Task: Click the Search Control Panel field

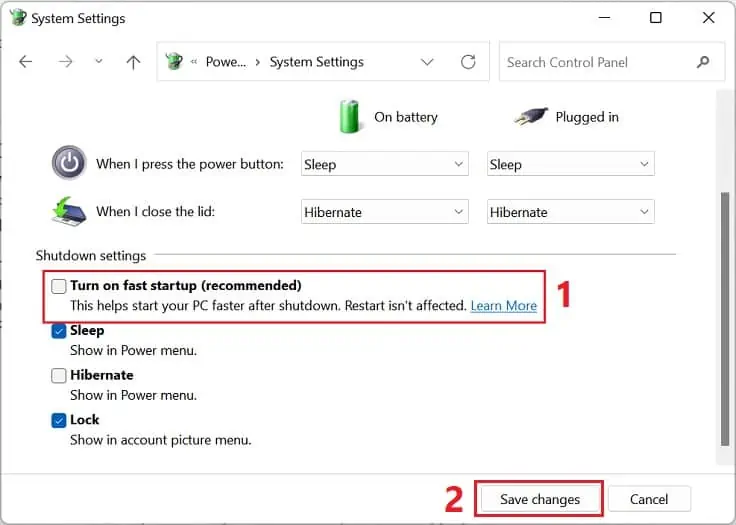Action: pyautogui.click(x=595, y=62)
